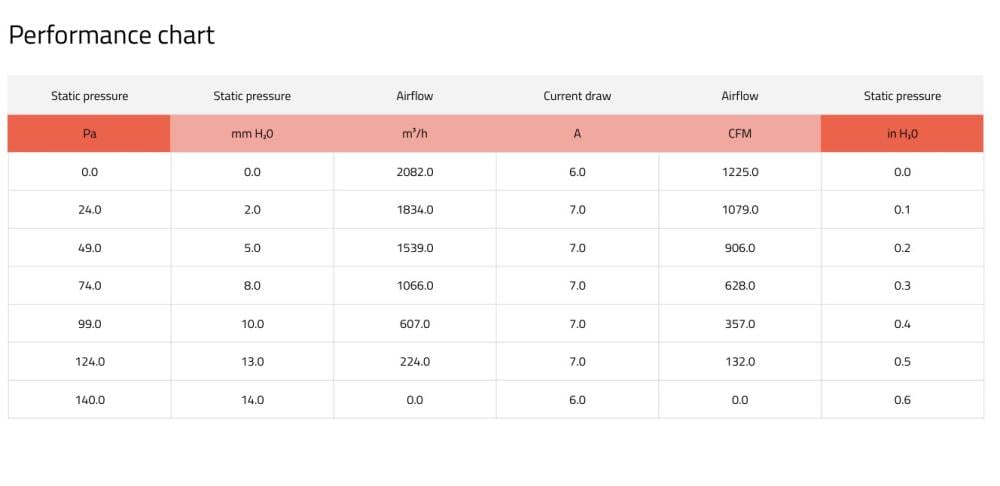The image size is (1000, 486).
Task: Click the 132.0 CFM cell
Action: click(x=740, y=362)
